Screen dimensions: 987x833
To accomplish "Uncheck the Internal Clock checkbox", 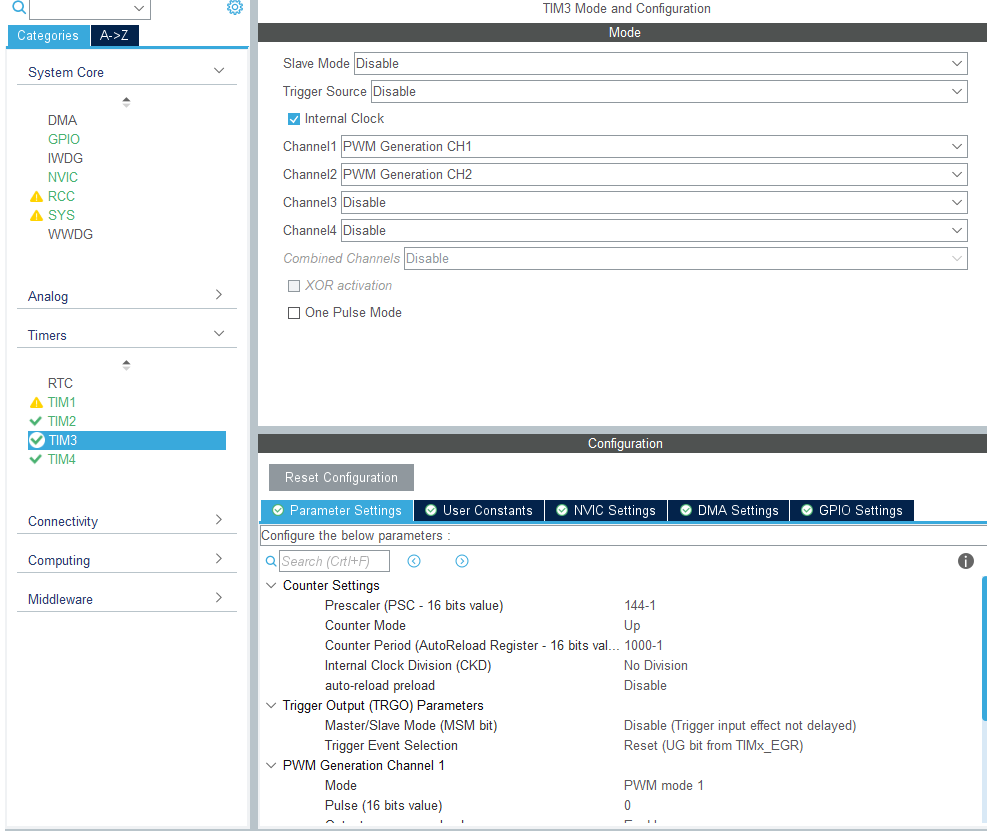I will (294, 119).
